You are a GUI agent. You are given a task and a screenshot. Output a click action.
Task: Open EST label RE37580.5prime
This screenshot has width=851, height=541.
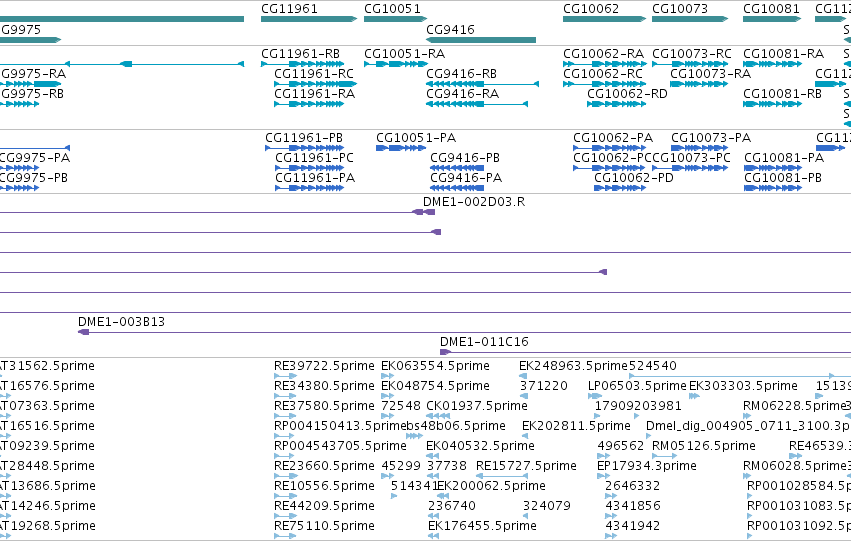(x=324, y=406)
